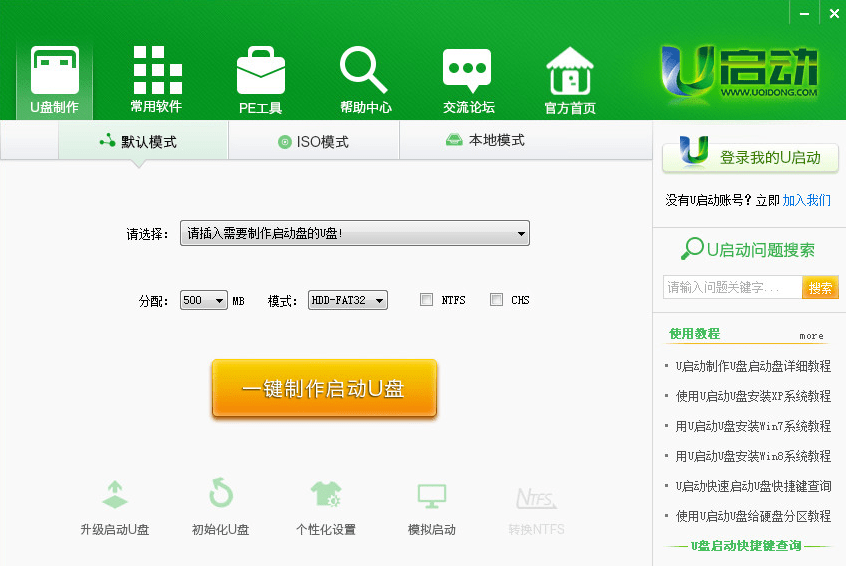Open the 模式 HDD-FAT32 dropdown
This screenshot has height=566, width=846.
point(347,300)
